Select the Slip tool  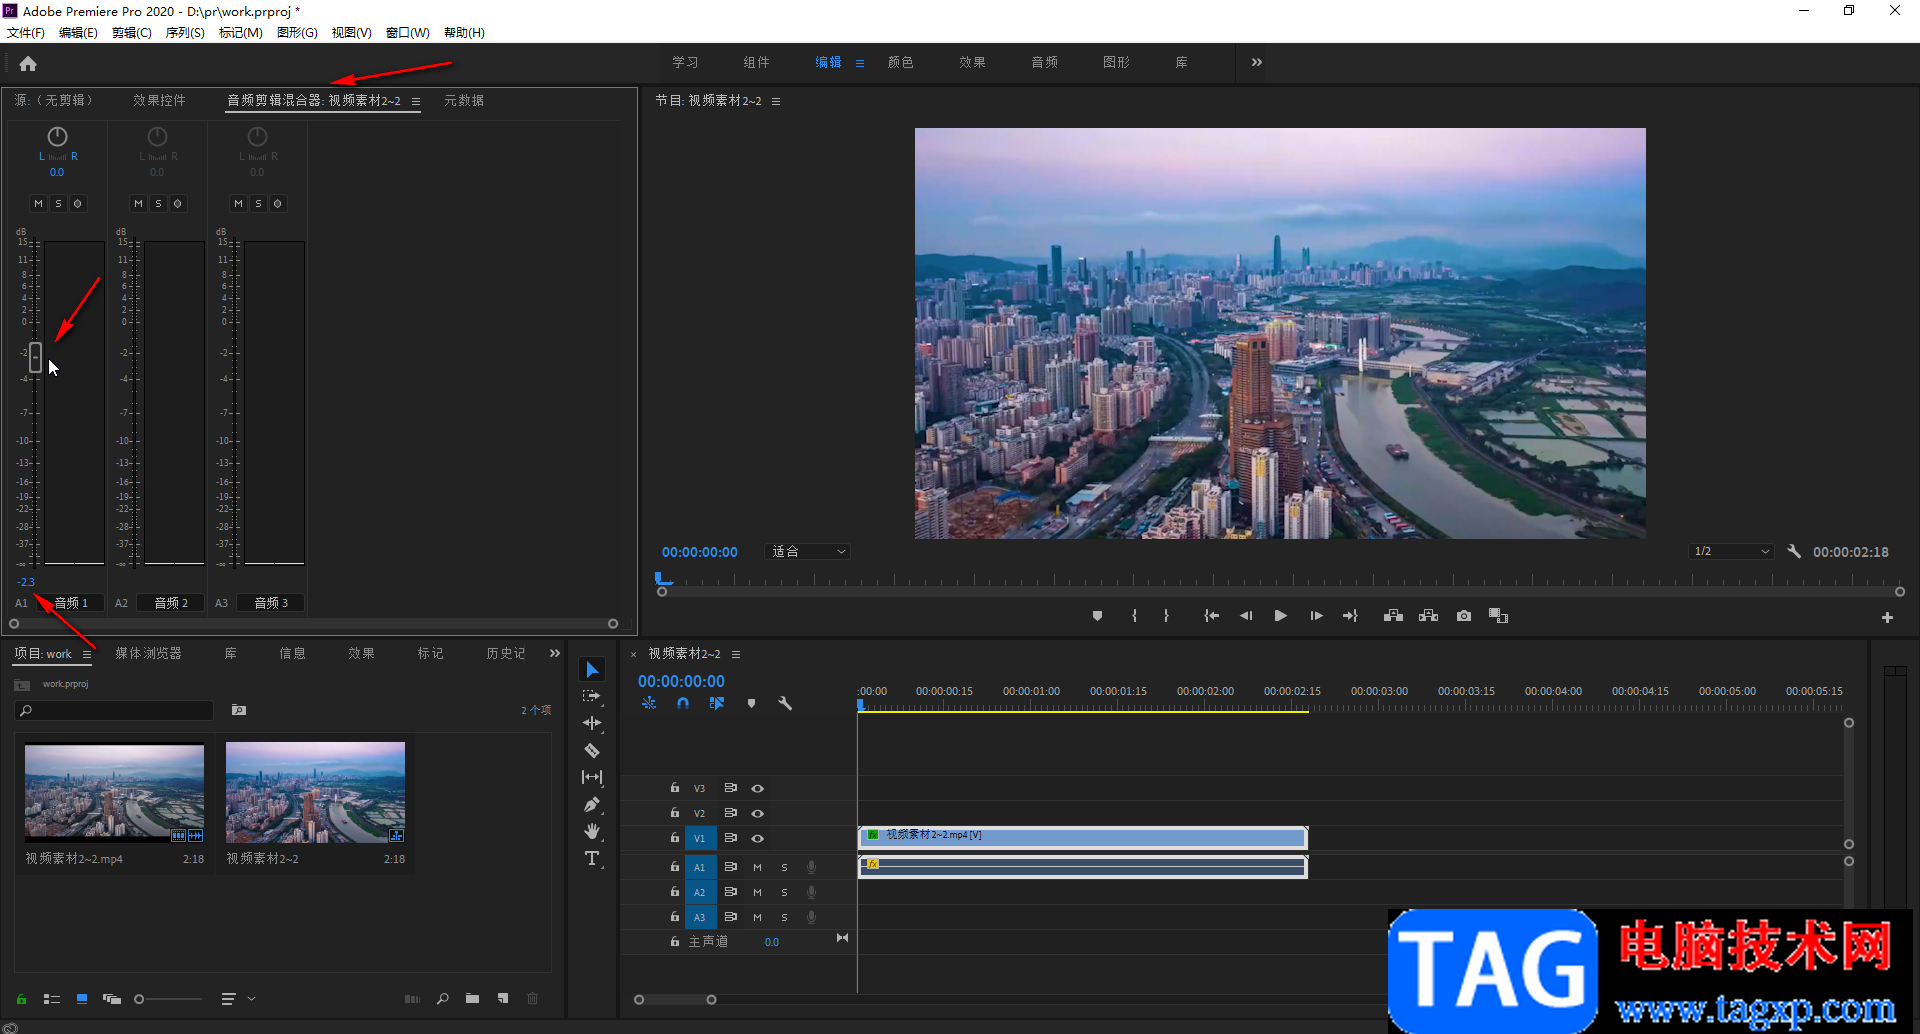coord(592,777)
